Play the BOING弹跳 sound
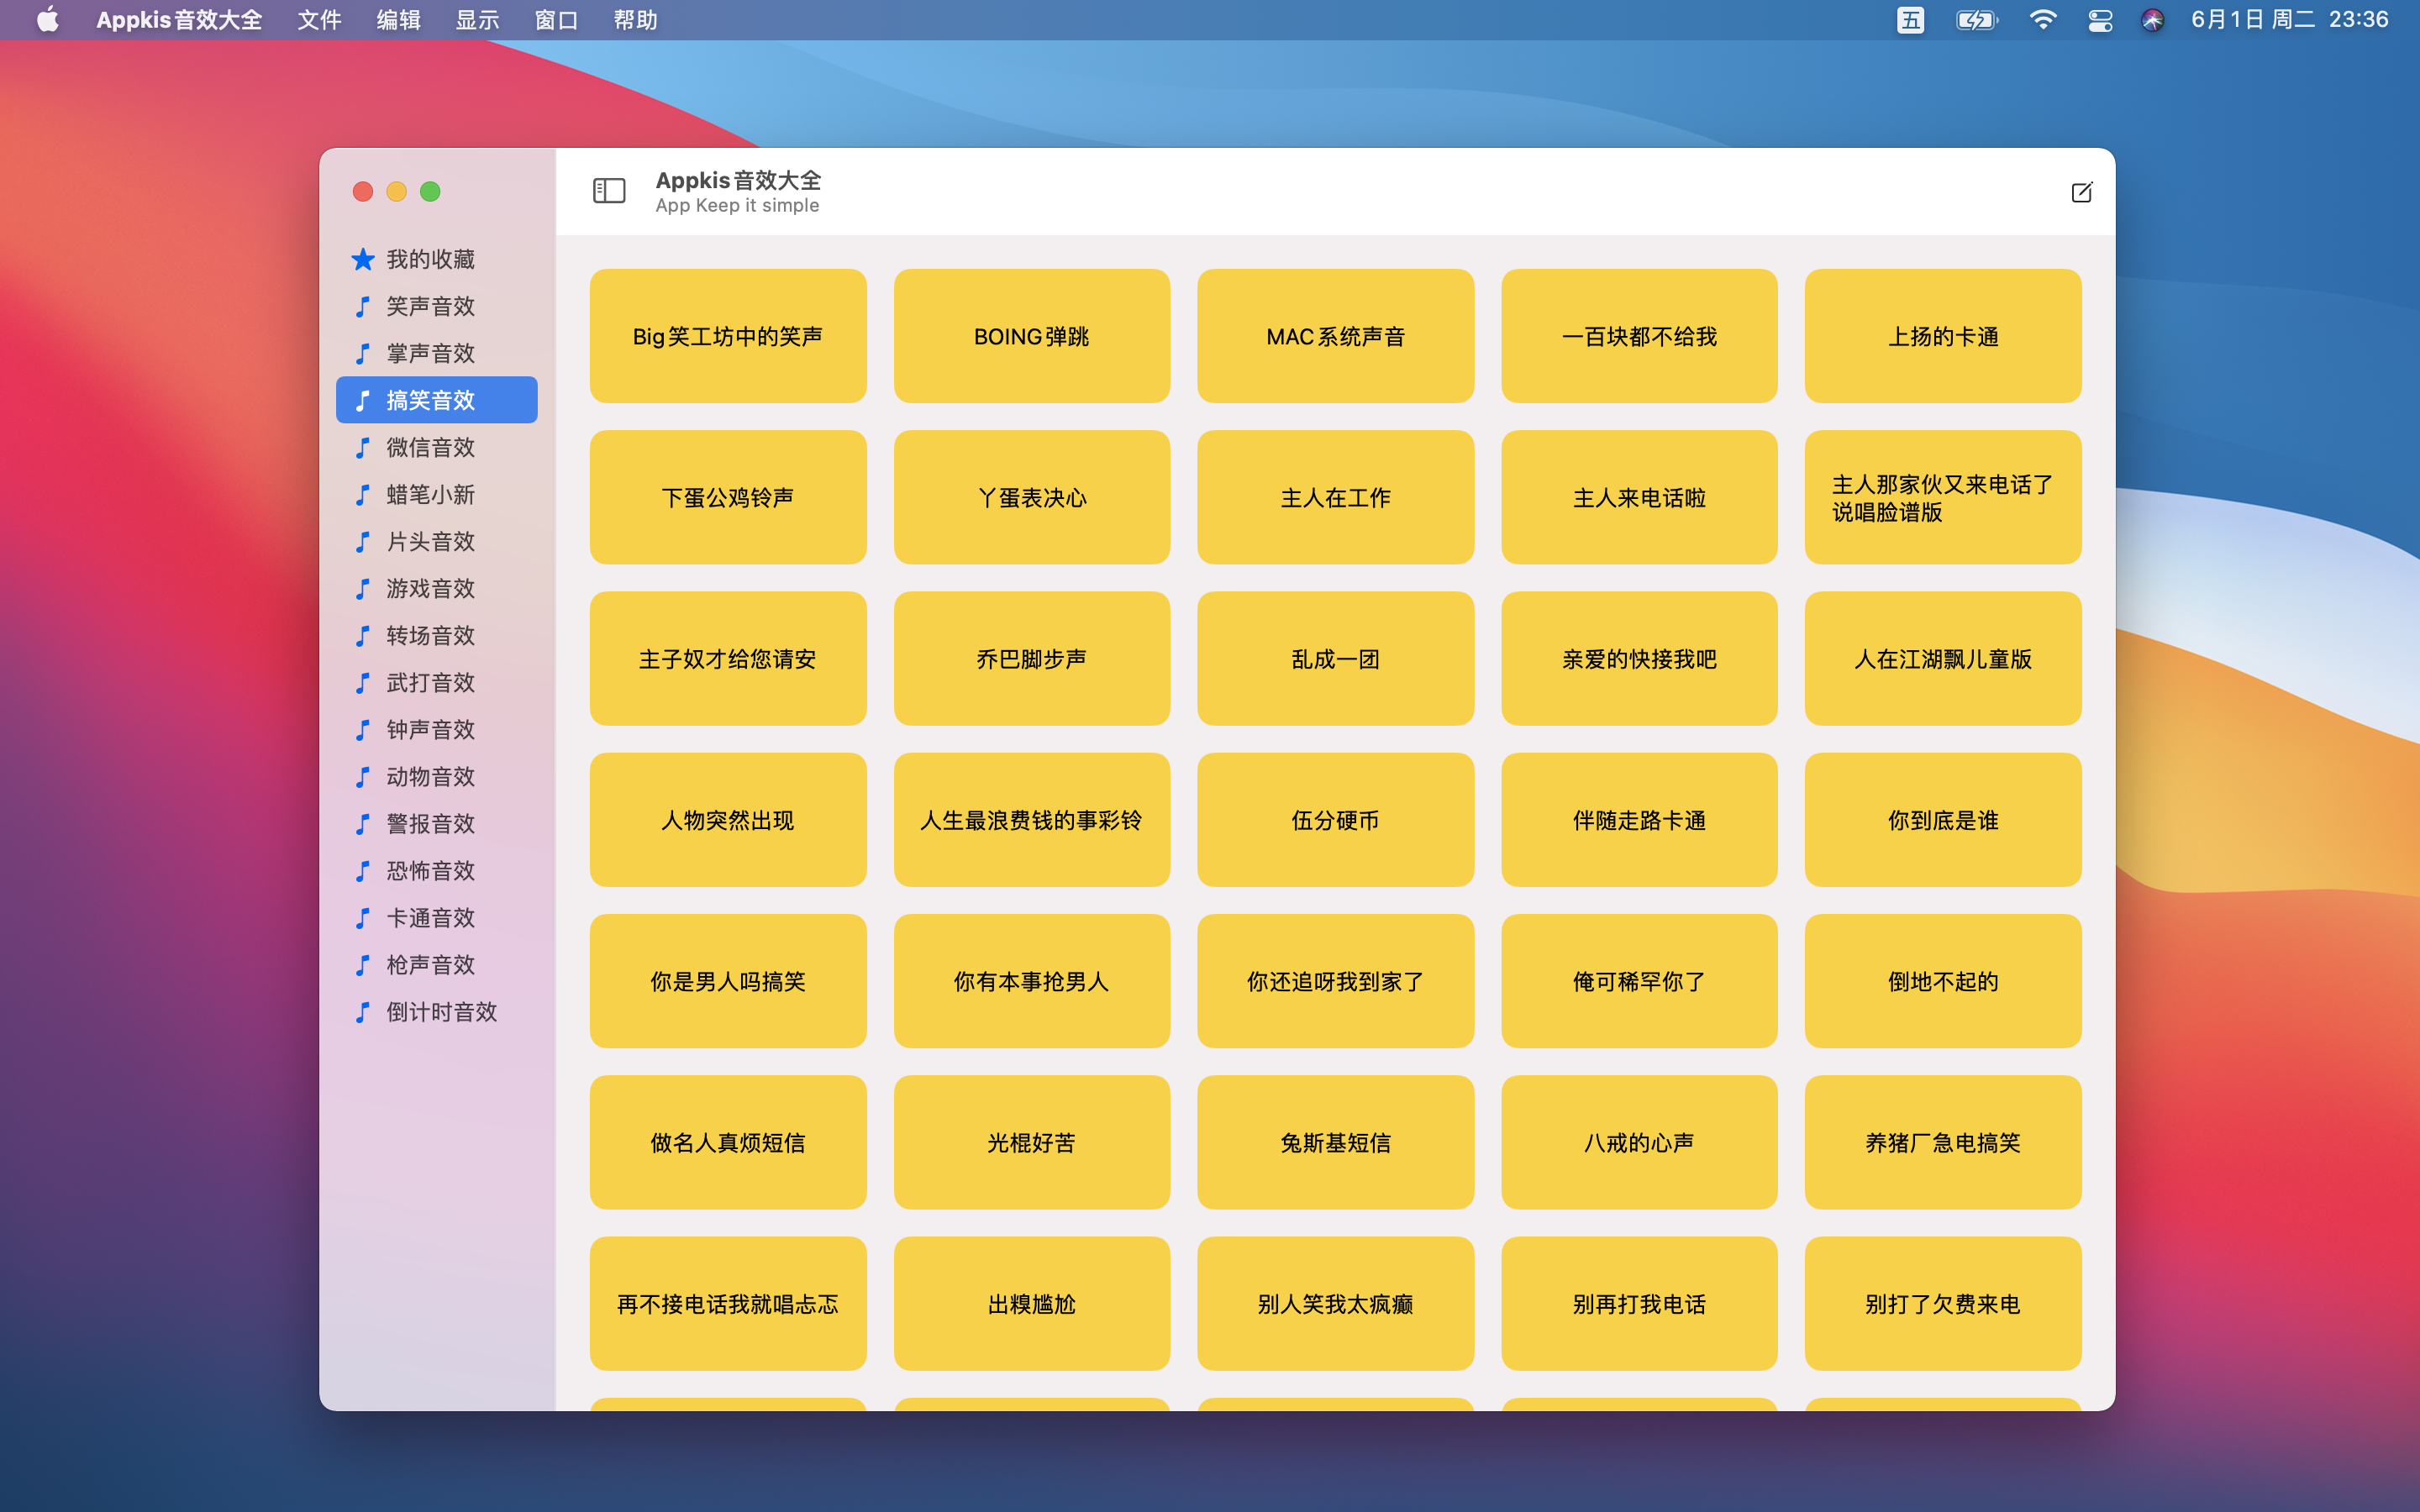 (x=1031, y=336)
